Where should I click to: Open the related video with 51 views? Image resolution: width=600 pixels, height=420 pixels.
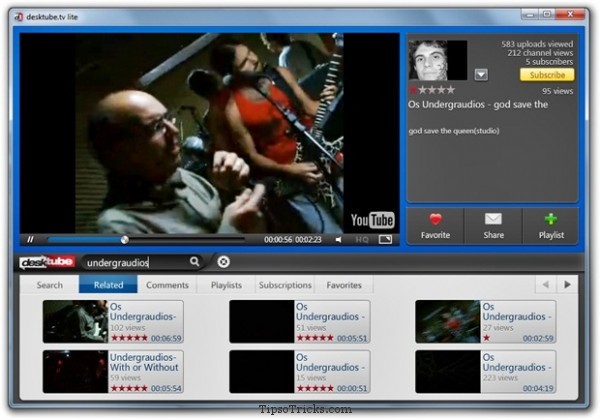[300, 321]
